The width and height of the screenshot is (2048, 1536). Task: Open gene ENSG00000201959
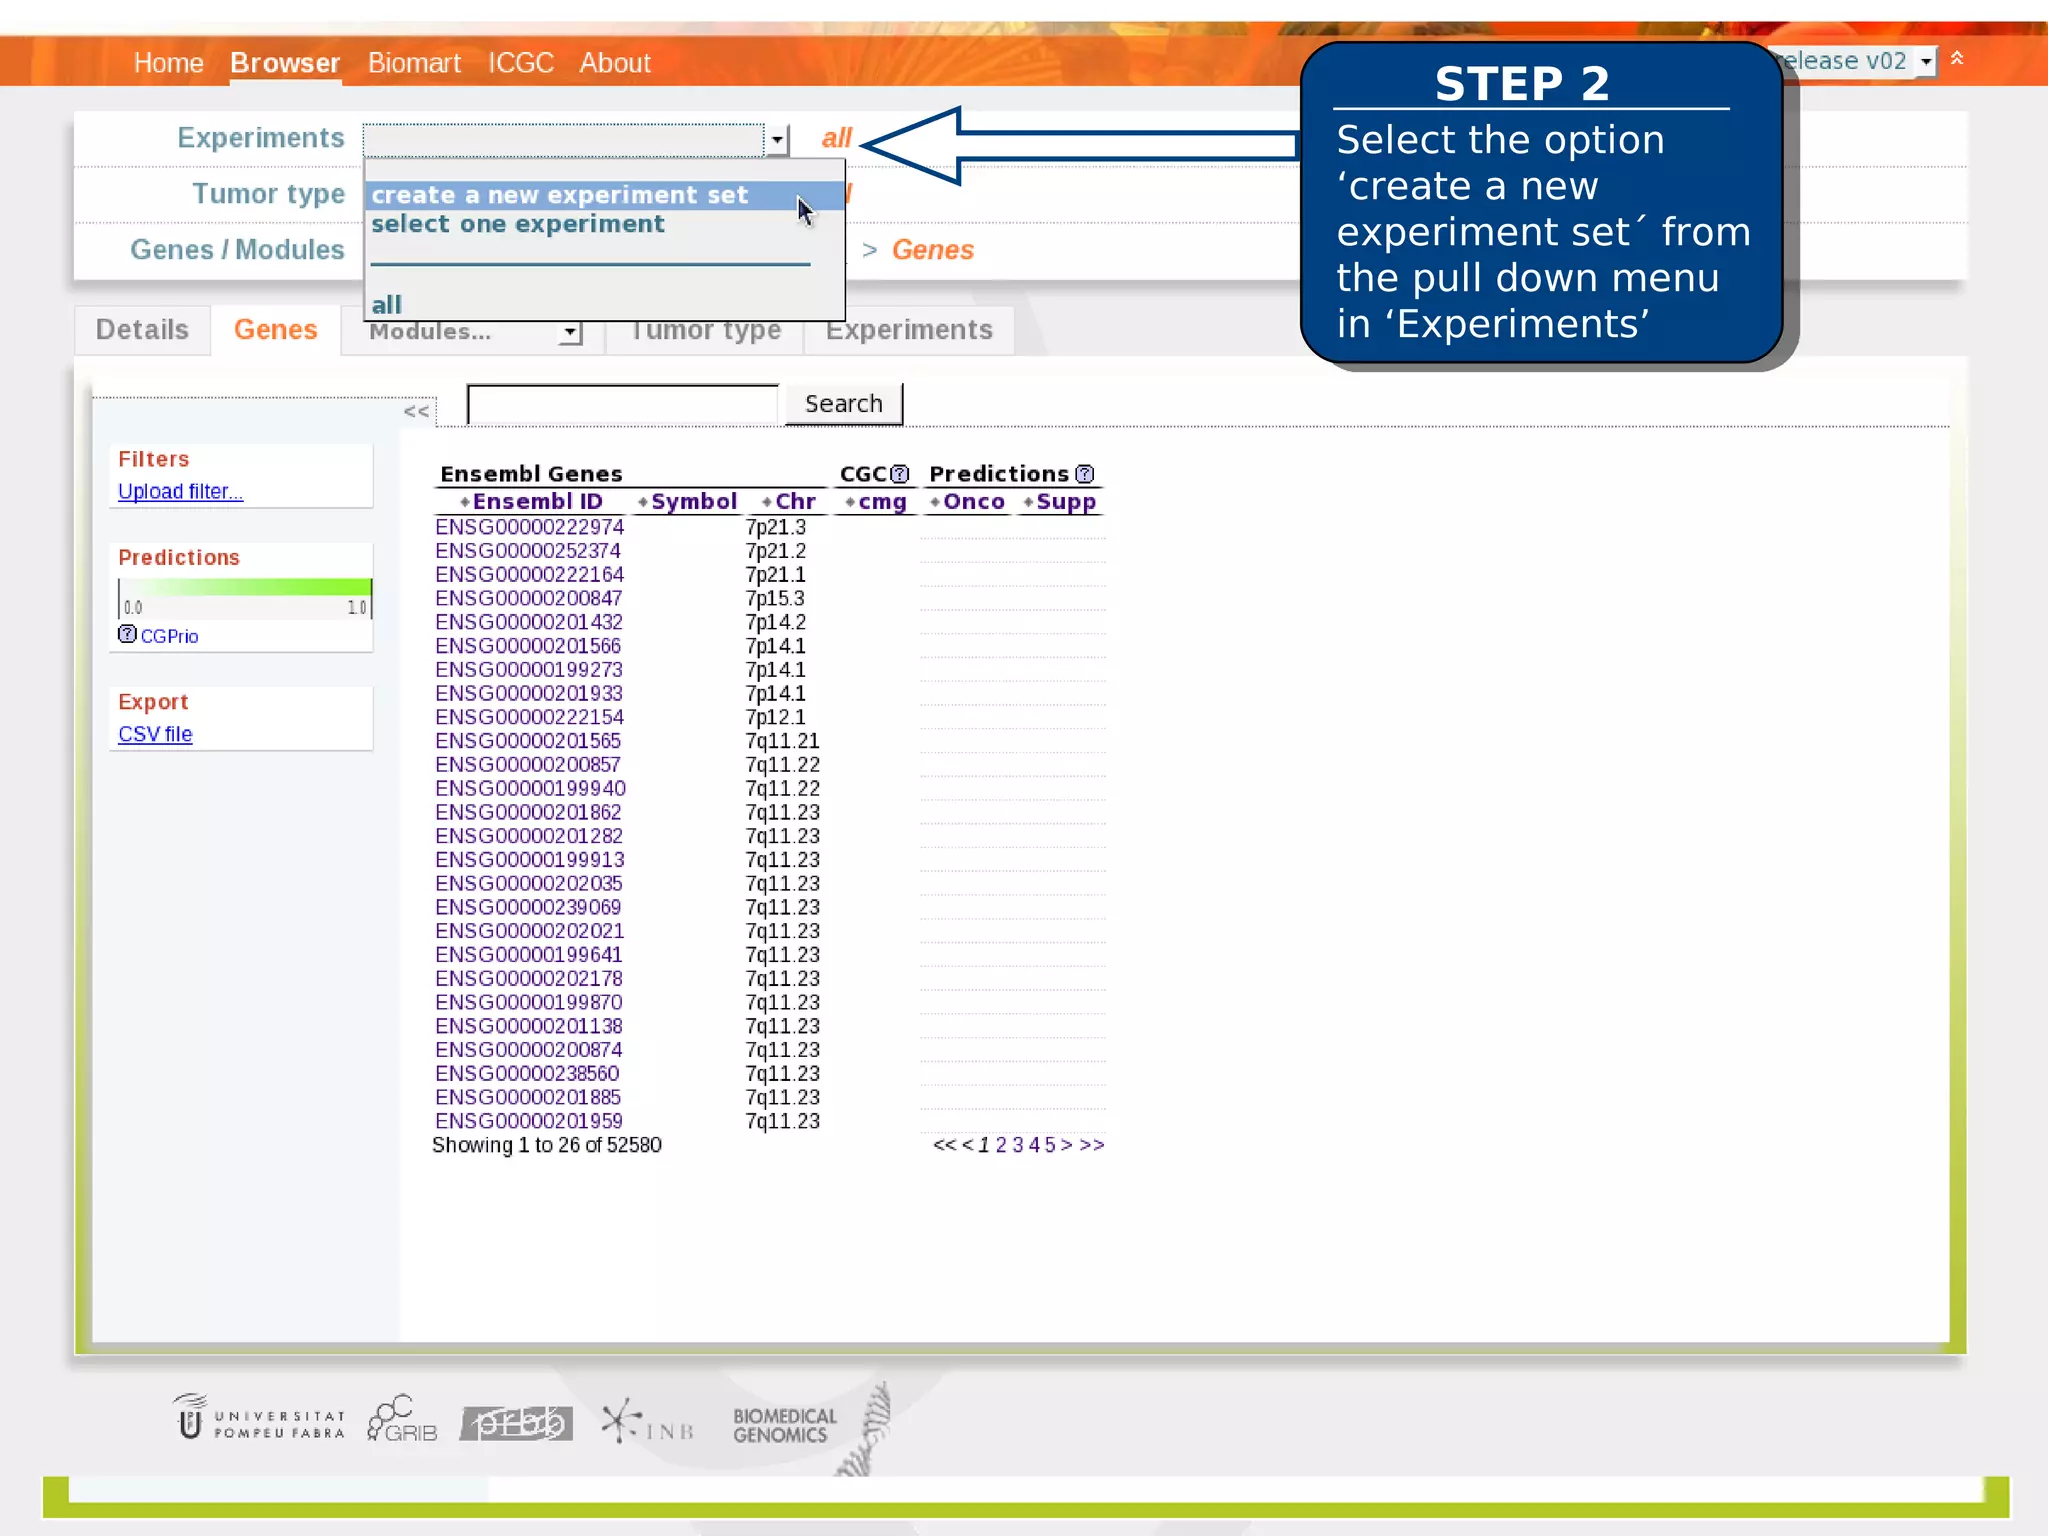coord(529,1121)
